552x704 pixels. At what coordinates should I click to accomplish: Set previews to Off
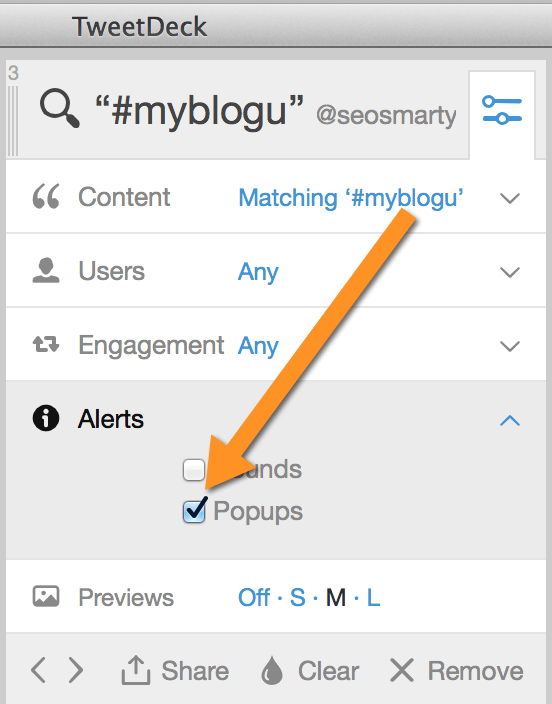(254, 598)
